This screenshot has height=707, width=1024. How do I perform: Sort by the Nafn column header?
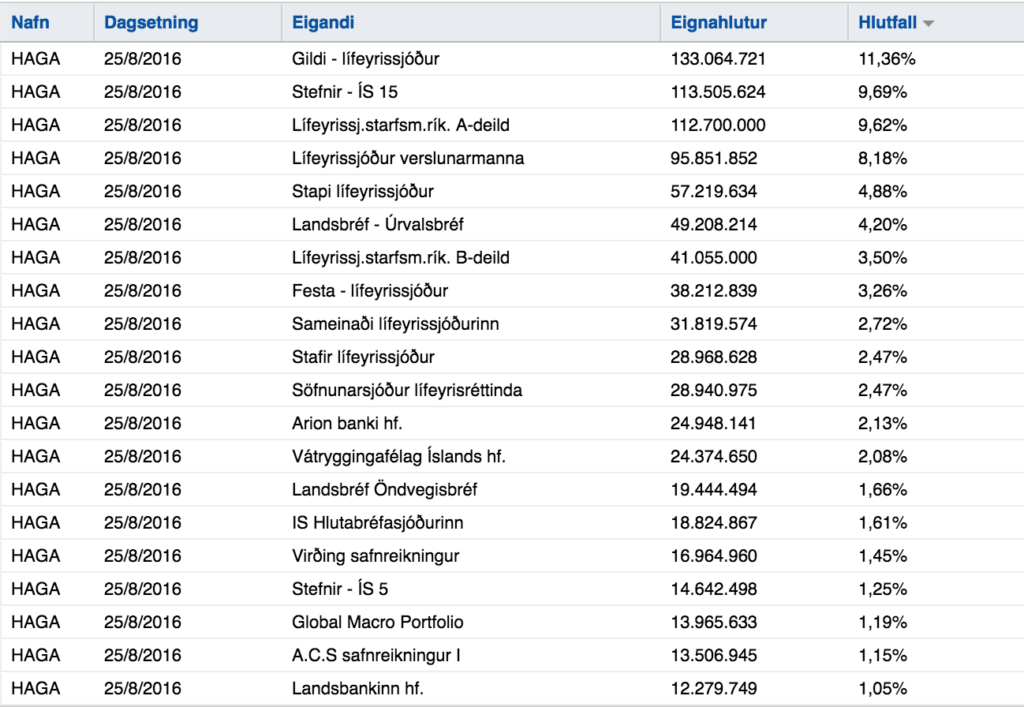pos(30,22)
